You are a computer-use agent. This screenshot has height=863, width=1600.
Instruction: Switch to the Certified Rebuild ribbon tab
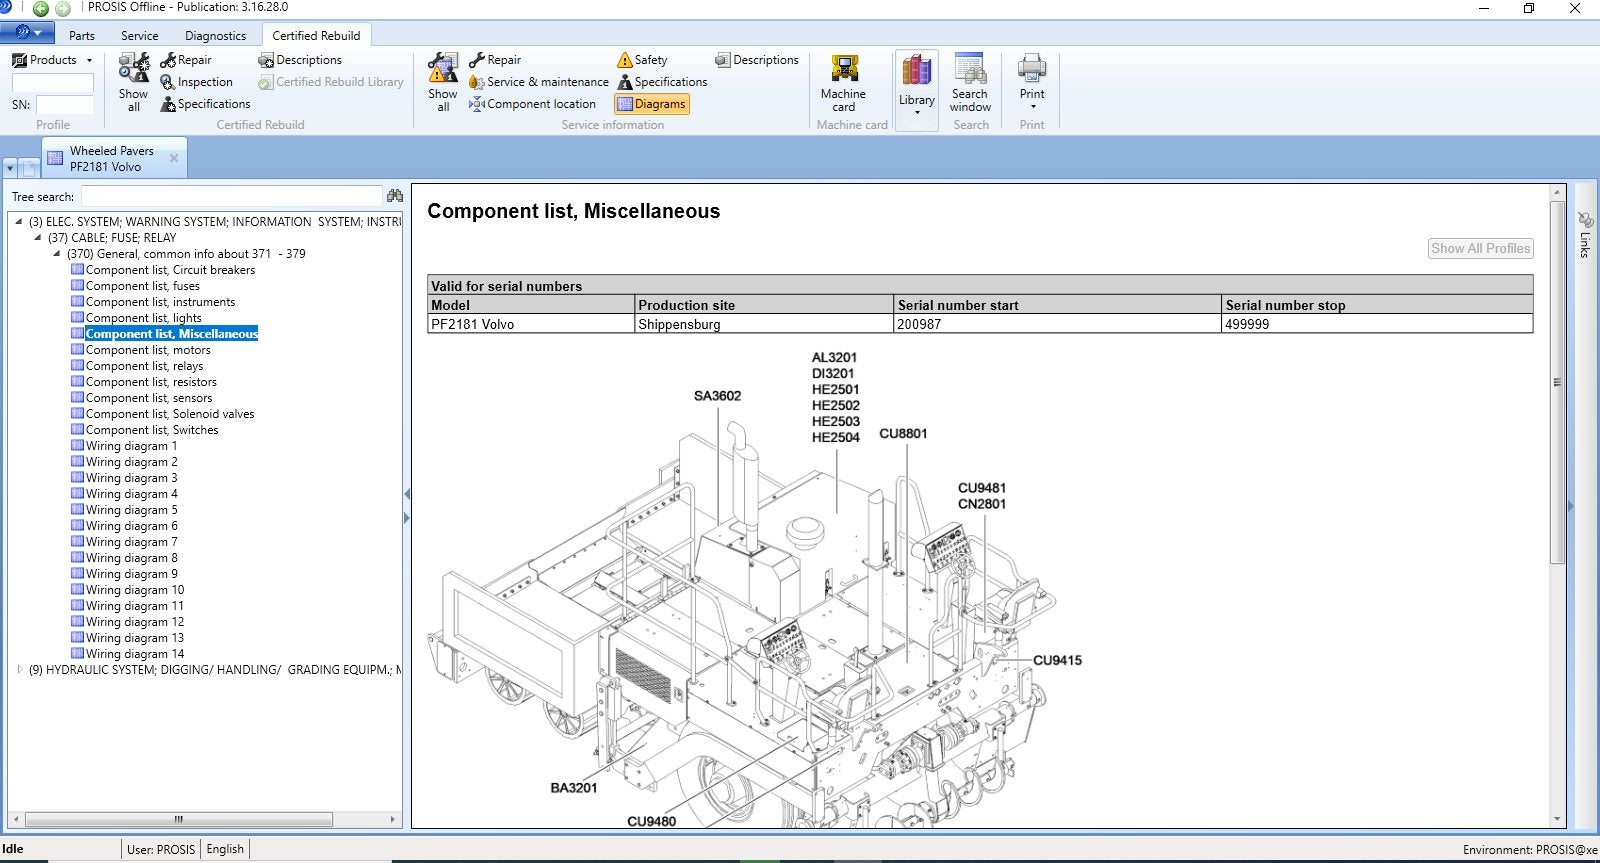tap(316, 35)
